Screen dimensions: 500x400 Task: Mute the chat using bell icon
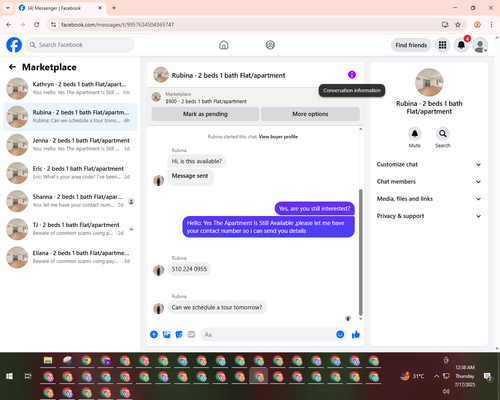coord(414,134)
